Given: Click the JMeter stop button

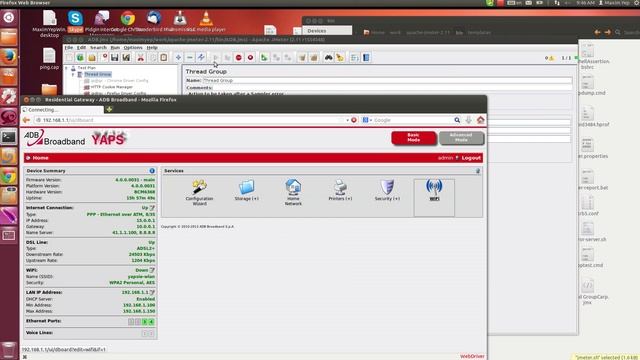Looking at the screenshot, I should tap(239, 58).
